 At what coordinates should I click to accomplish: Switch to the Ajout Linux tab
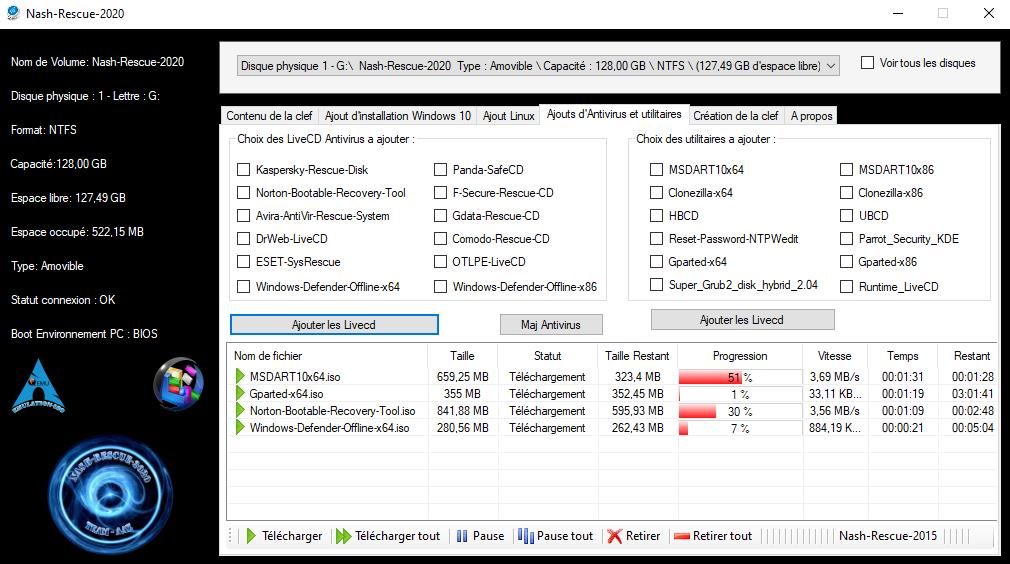tap(509, 115)
